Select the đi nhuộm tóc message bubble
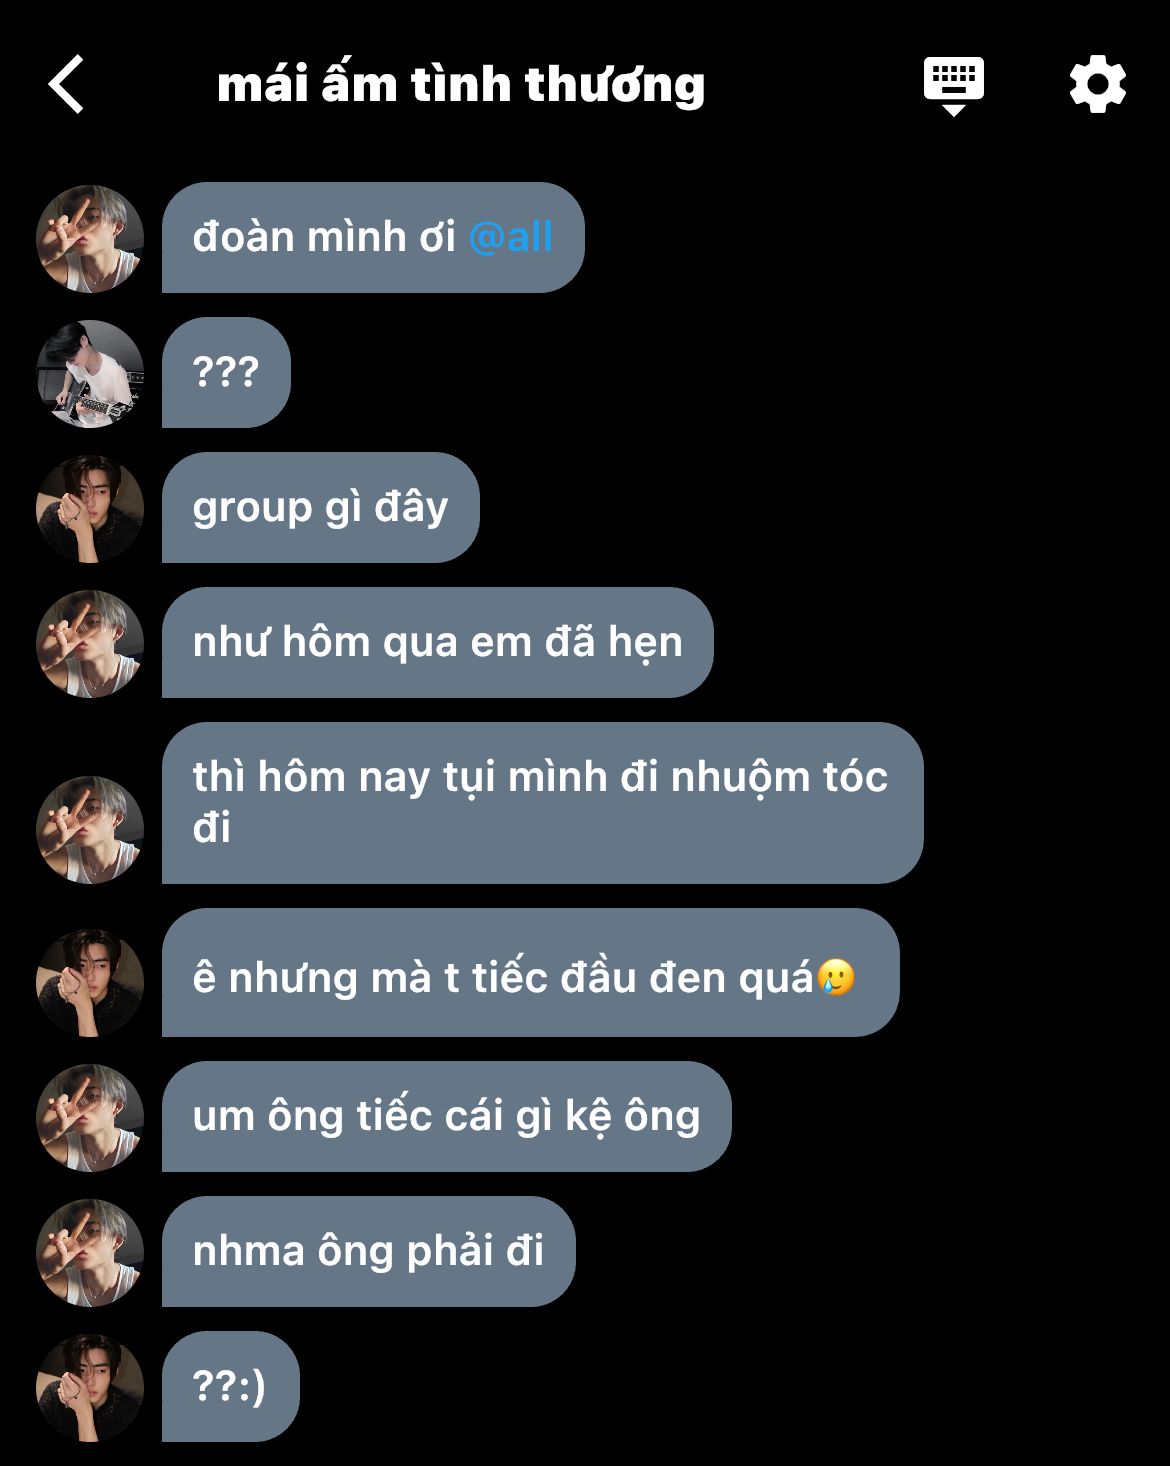Screen dimensions: 1170x1466 [542, 803]
